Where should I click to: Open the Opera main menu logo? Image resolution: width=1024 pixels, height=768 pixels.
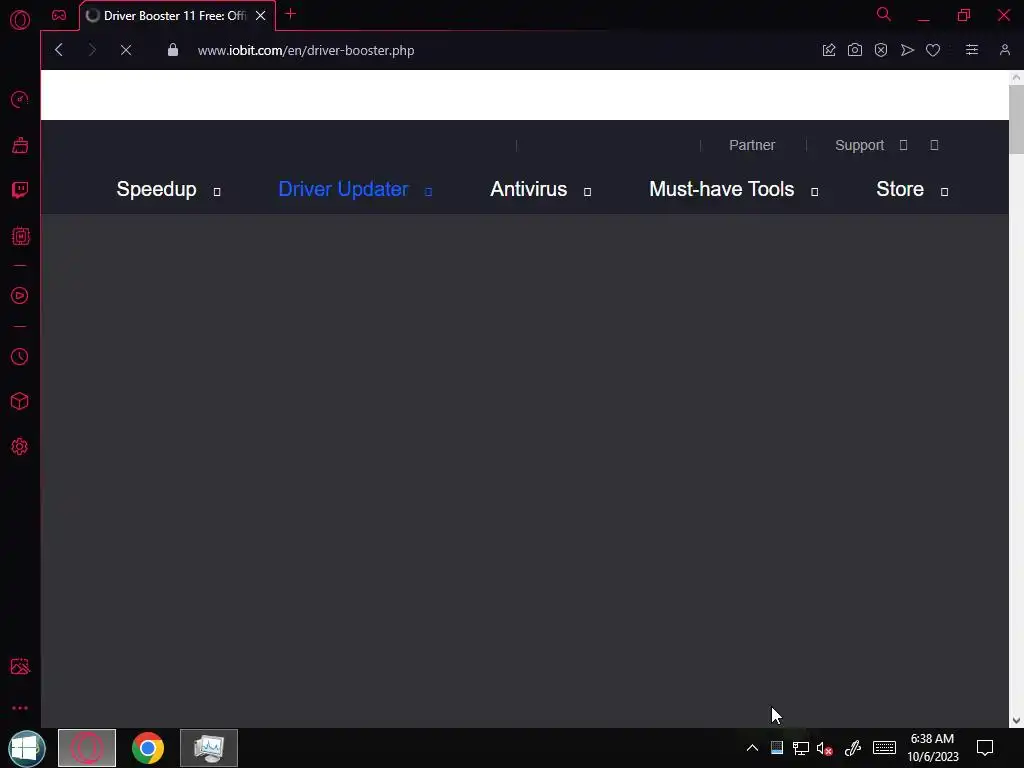click(x=20, y=20)
